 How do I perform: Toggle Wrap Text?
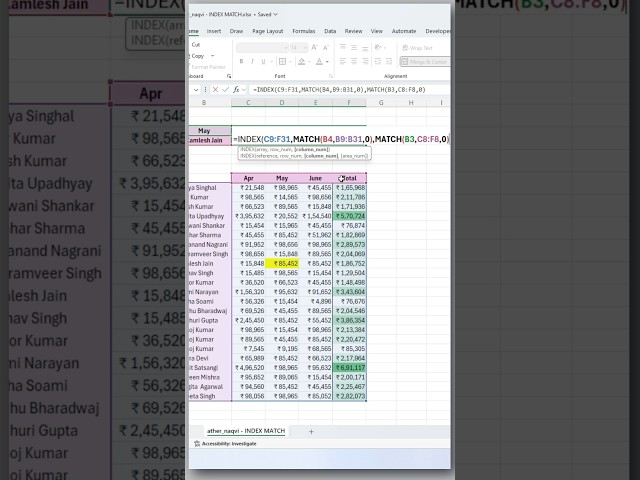click(417, 48)
